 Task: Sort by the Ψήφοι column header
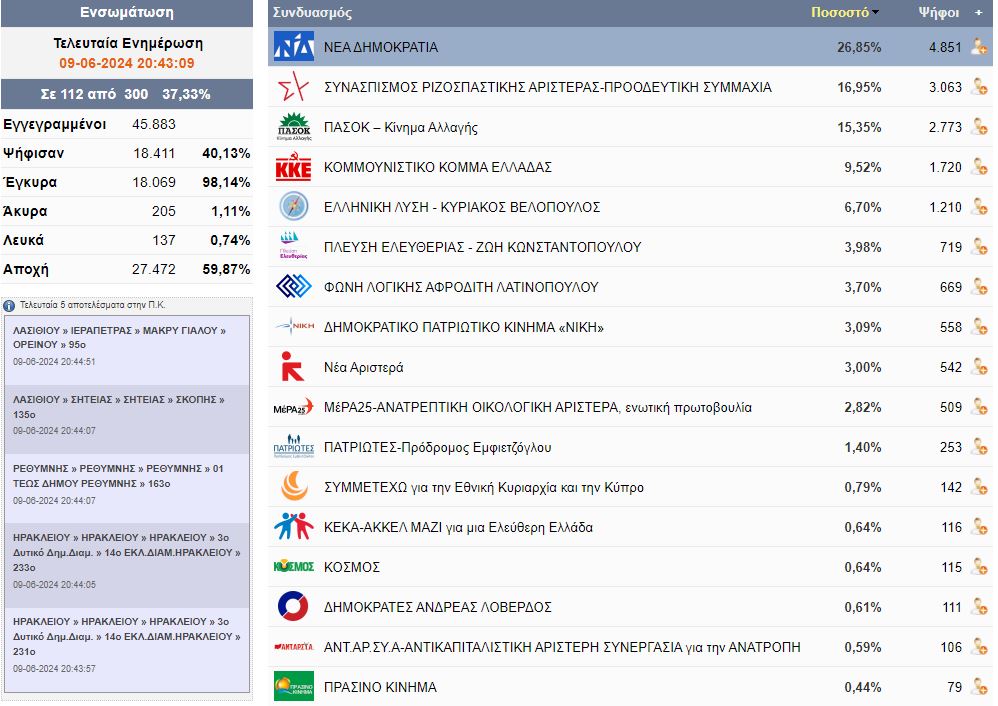[939, 13]
